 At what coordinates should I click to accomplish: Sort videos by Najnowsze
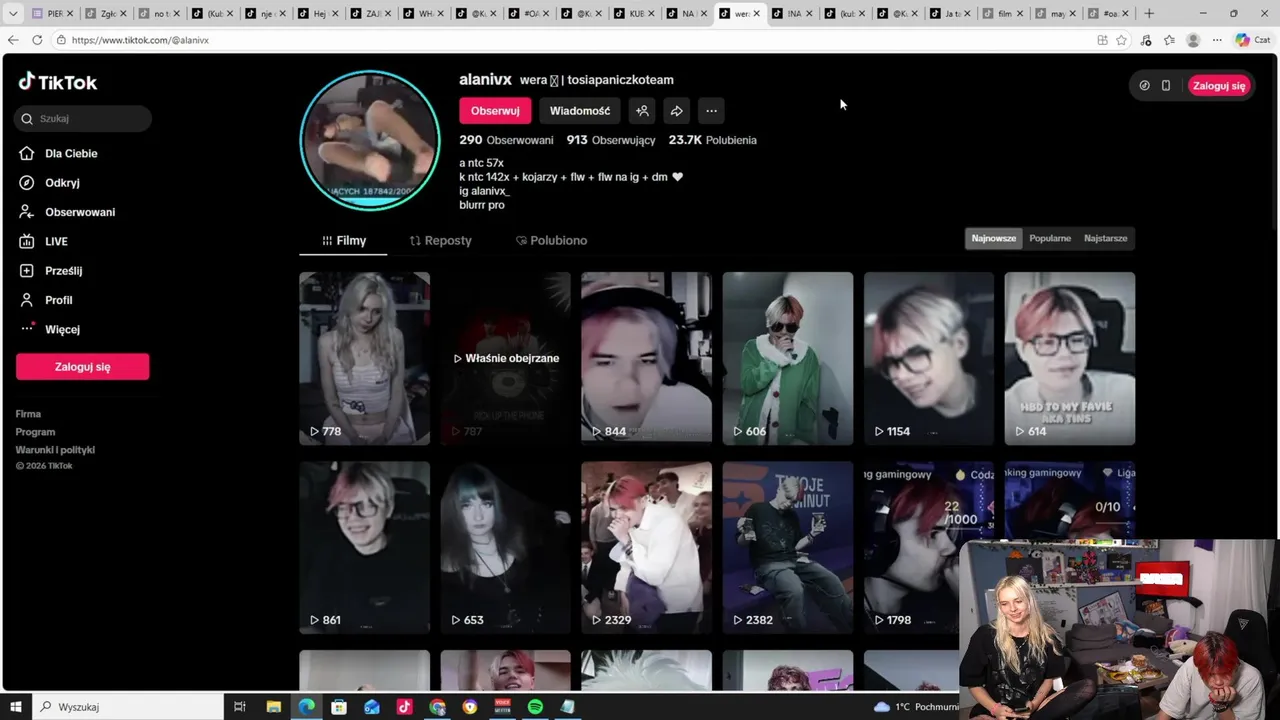point(994,238)
